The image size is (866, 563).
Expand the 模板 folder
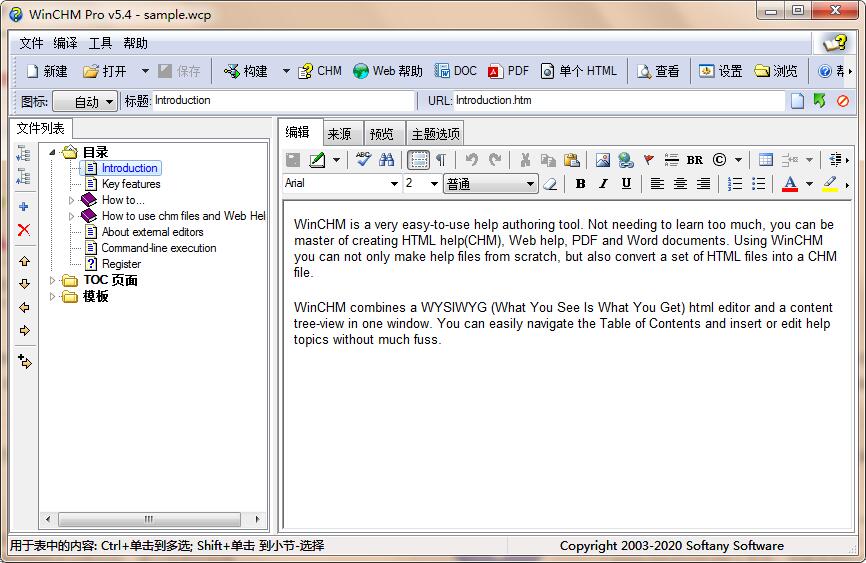(52, 297)
